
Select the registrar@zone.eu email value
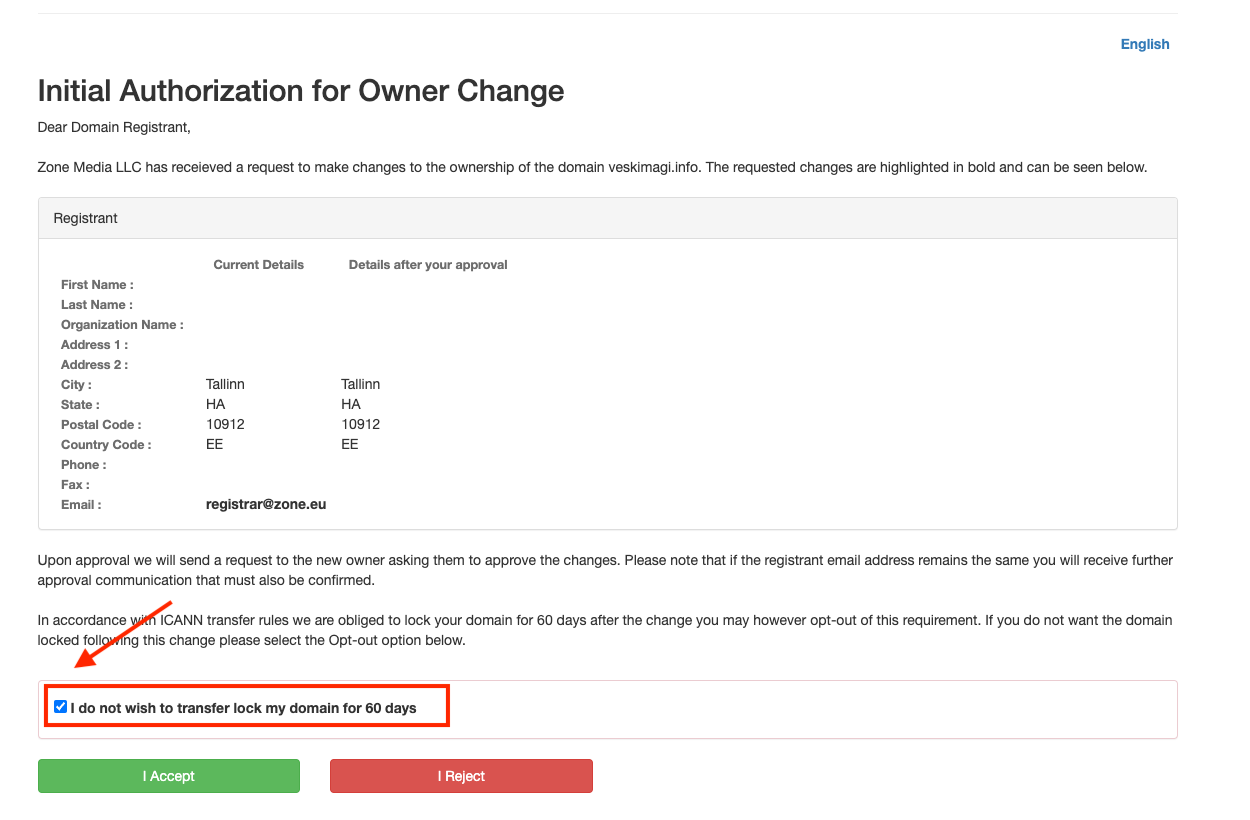click(x=266, y=505)
